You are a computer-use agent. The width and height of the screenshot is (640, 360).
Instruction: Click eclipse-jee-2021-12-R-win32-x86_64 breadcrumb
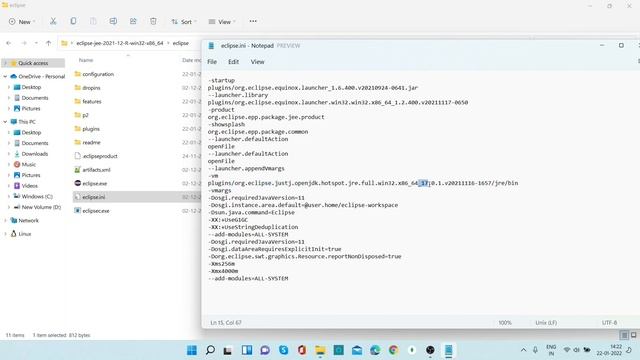point(120,43)
